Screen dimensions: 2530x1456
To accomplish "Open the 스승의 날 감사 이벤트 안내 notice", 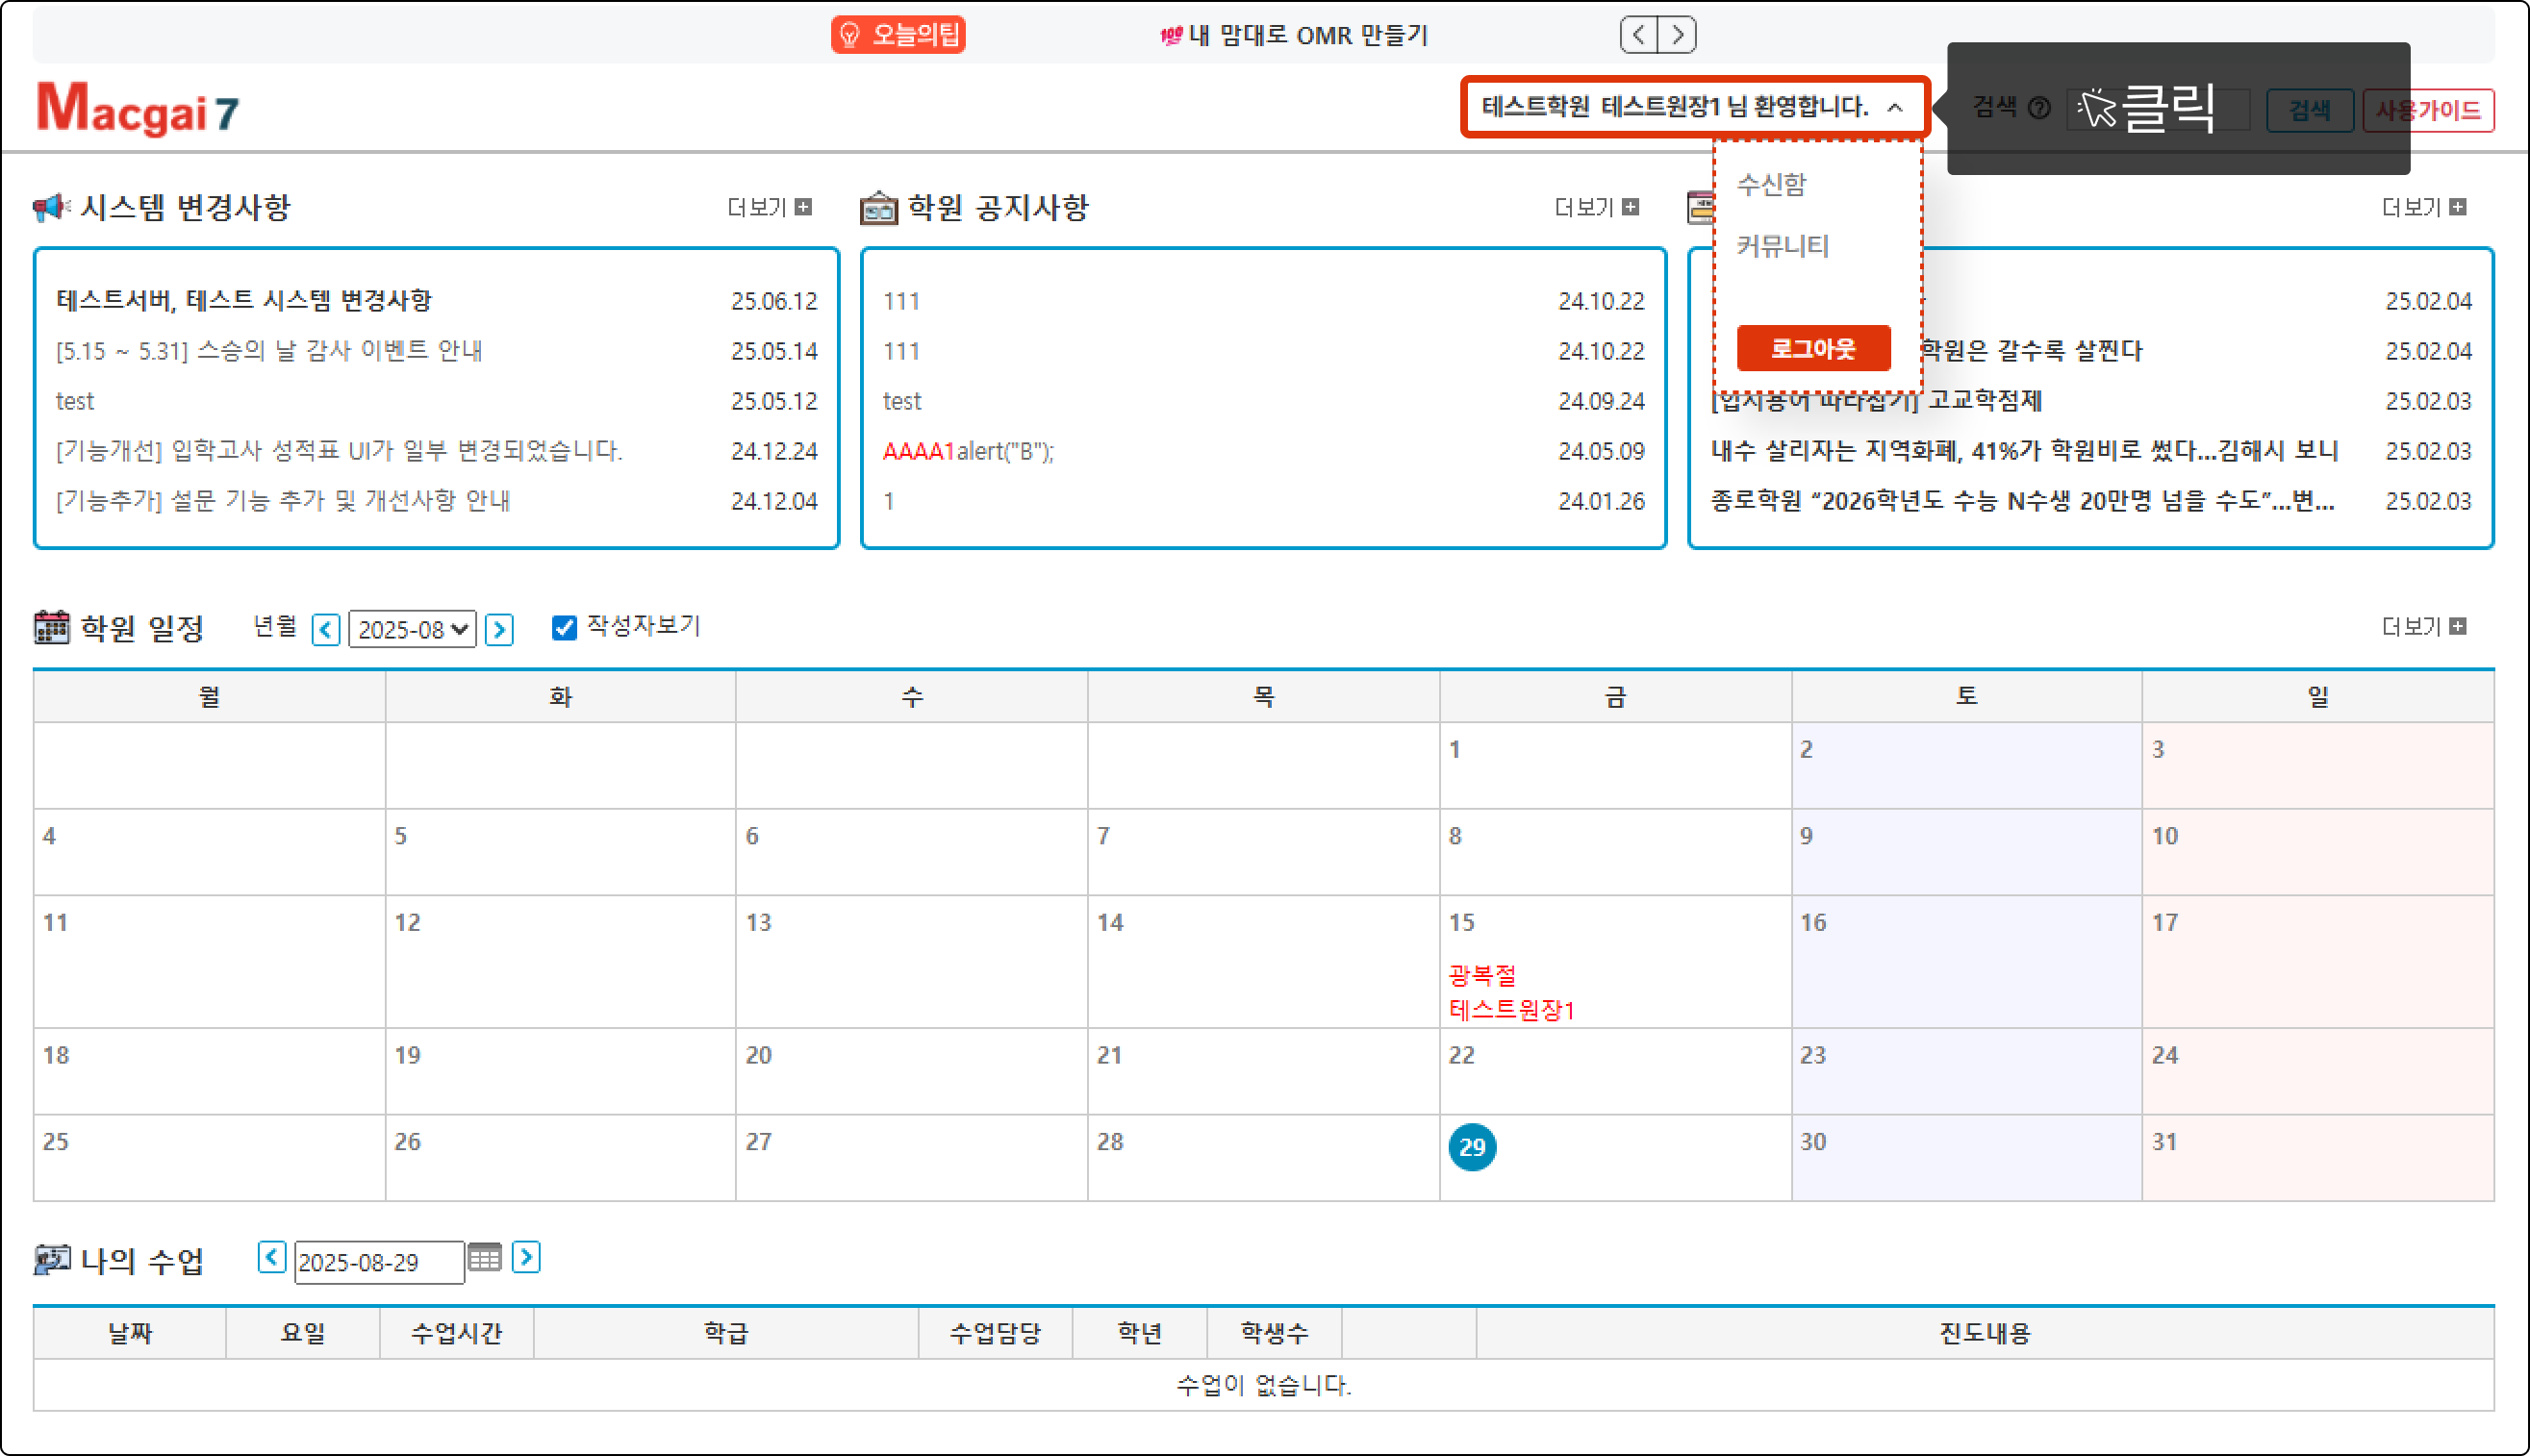I will tap(270, 351).
